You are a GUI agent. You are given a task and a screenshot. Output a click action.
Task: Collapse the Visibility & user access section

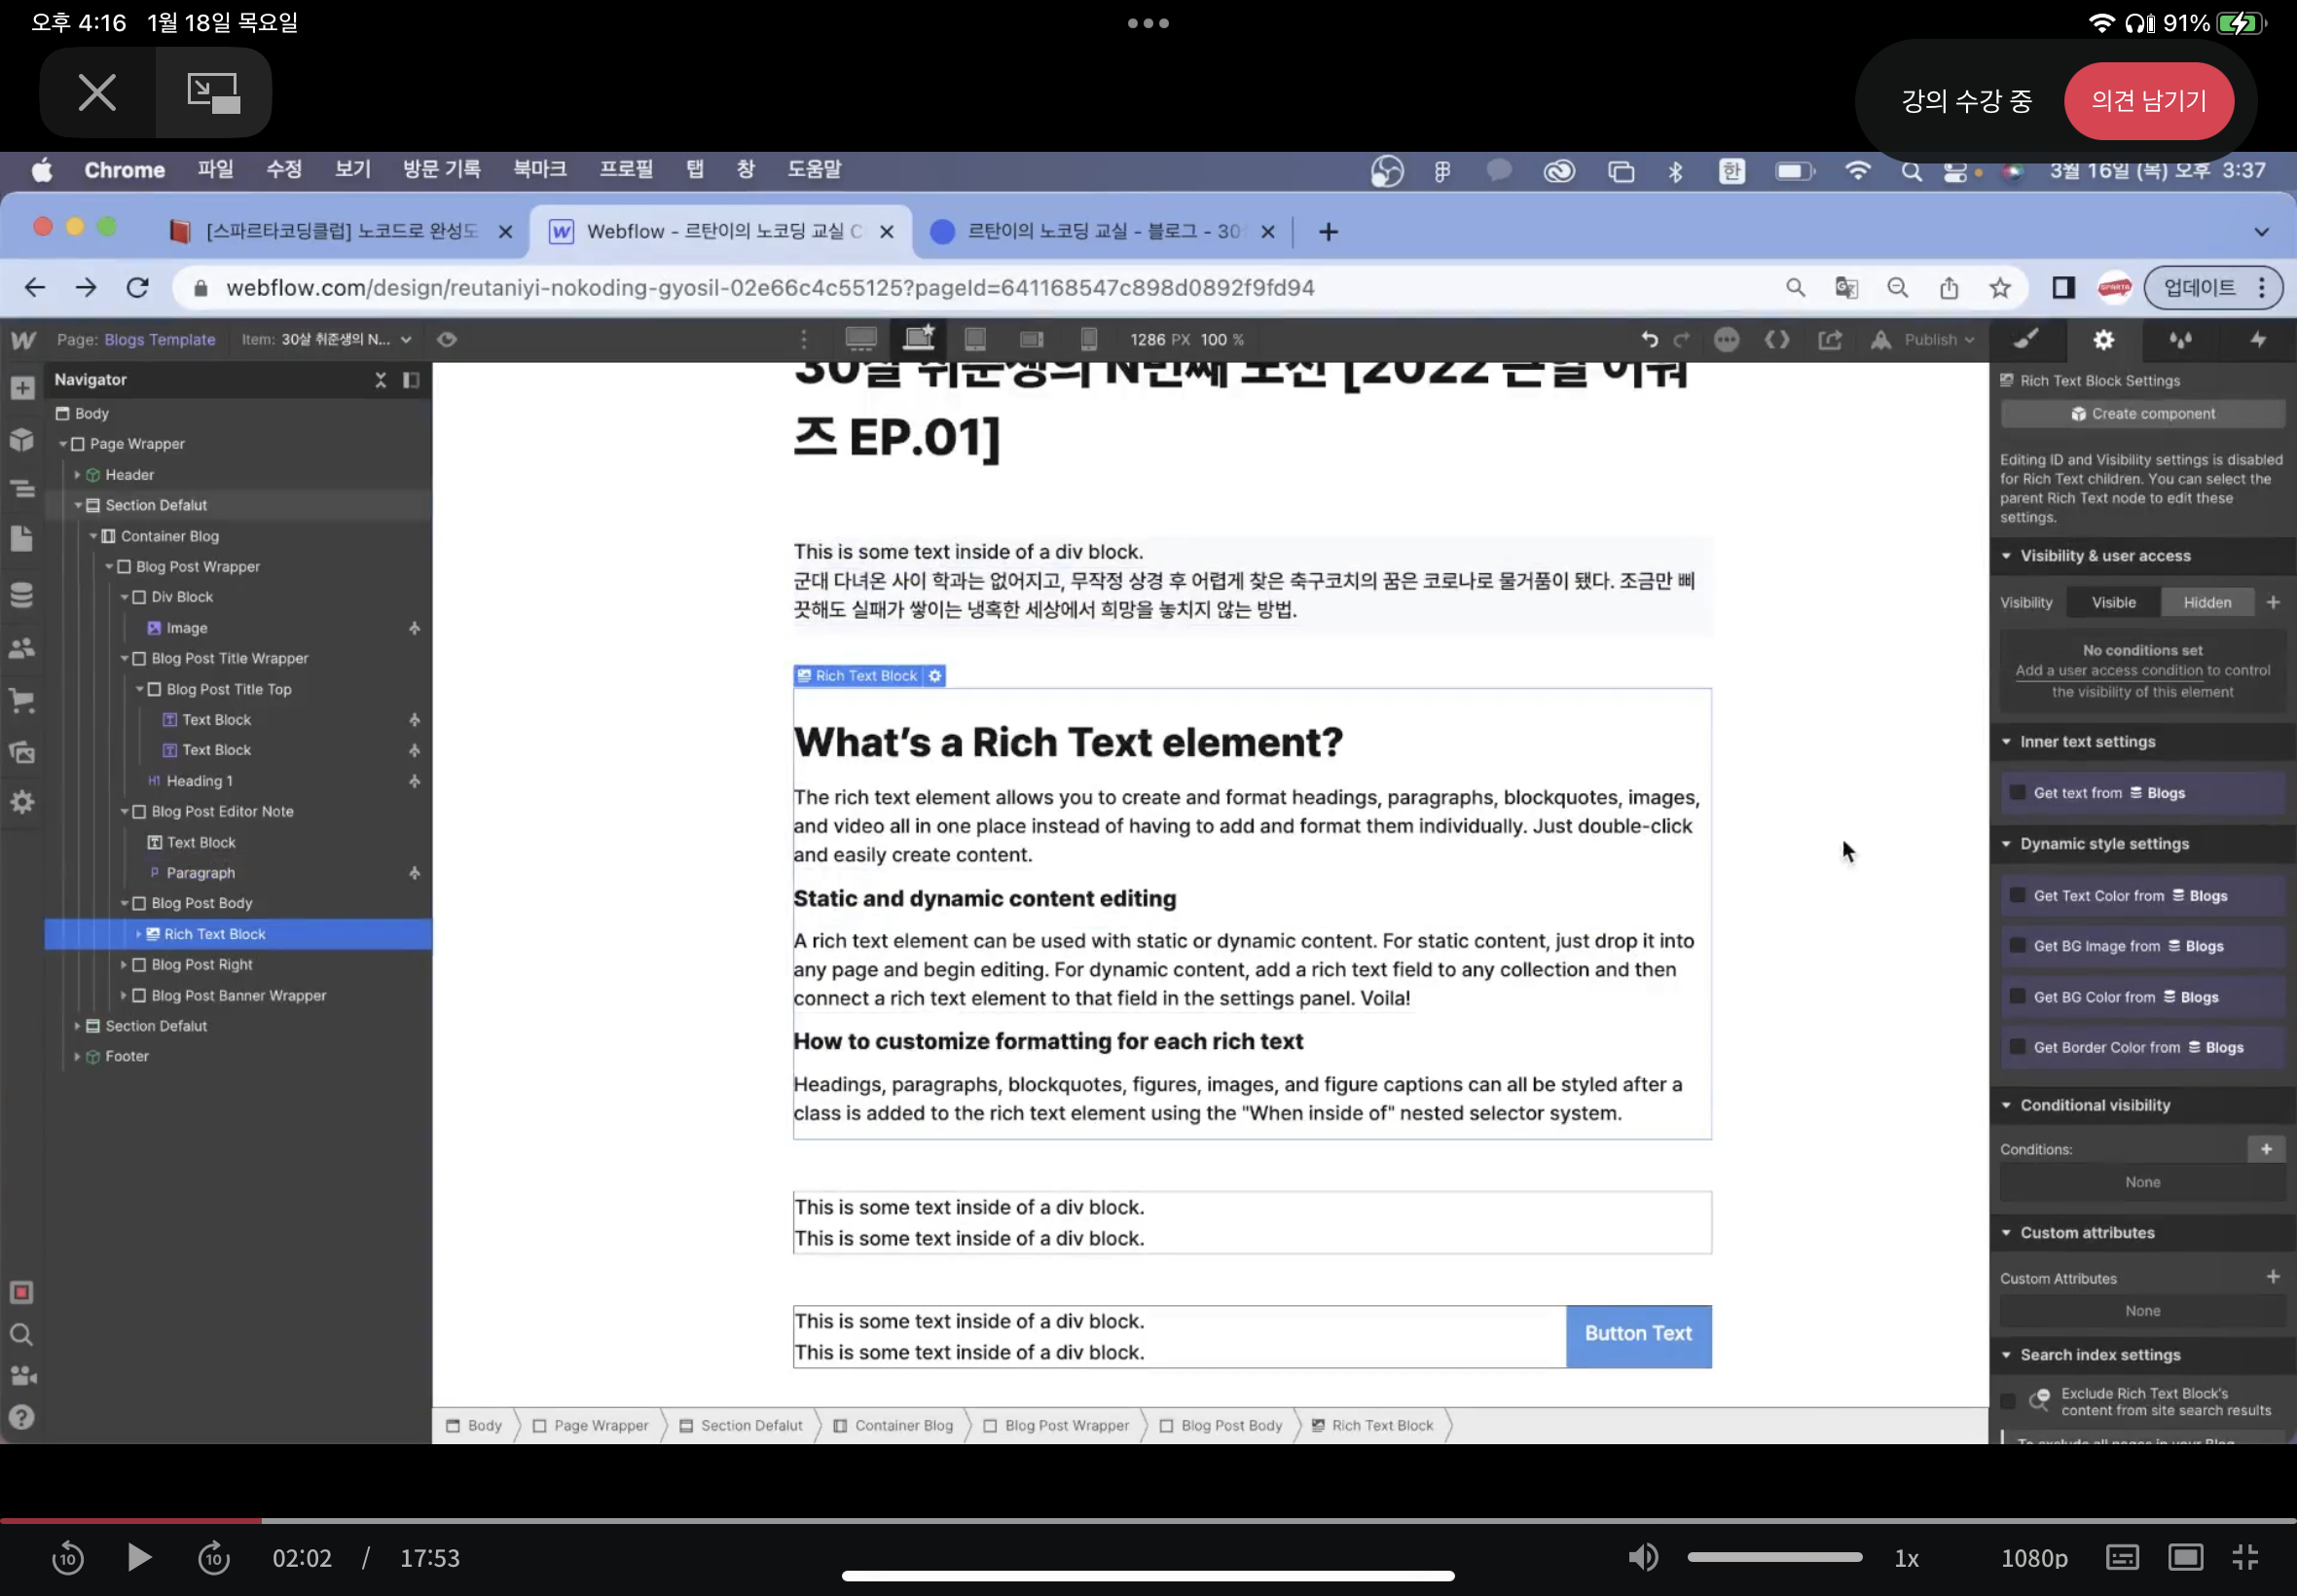point(2006,556)
